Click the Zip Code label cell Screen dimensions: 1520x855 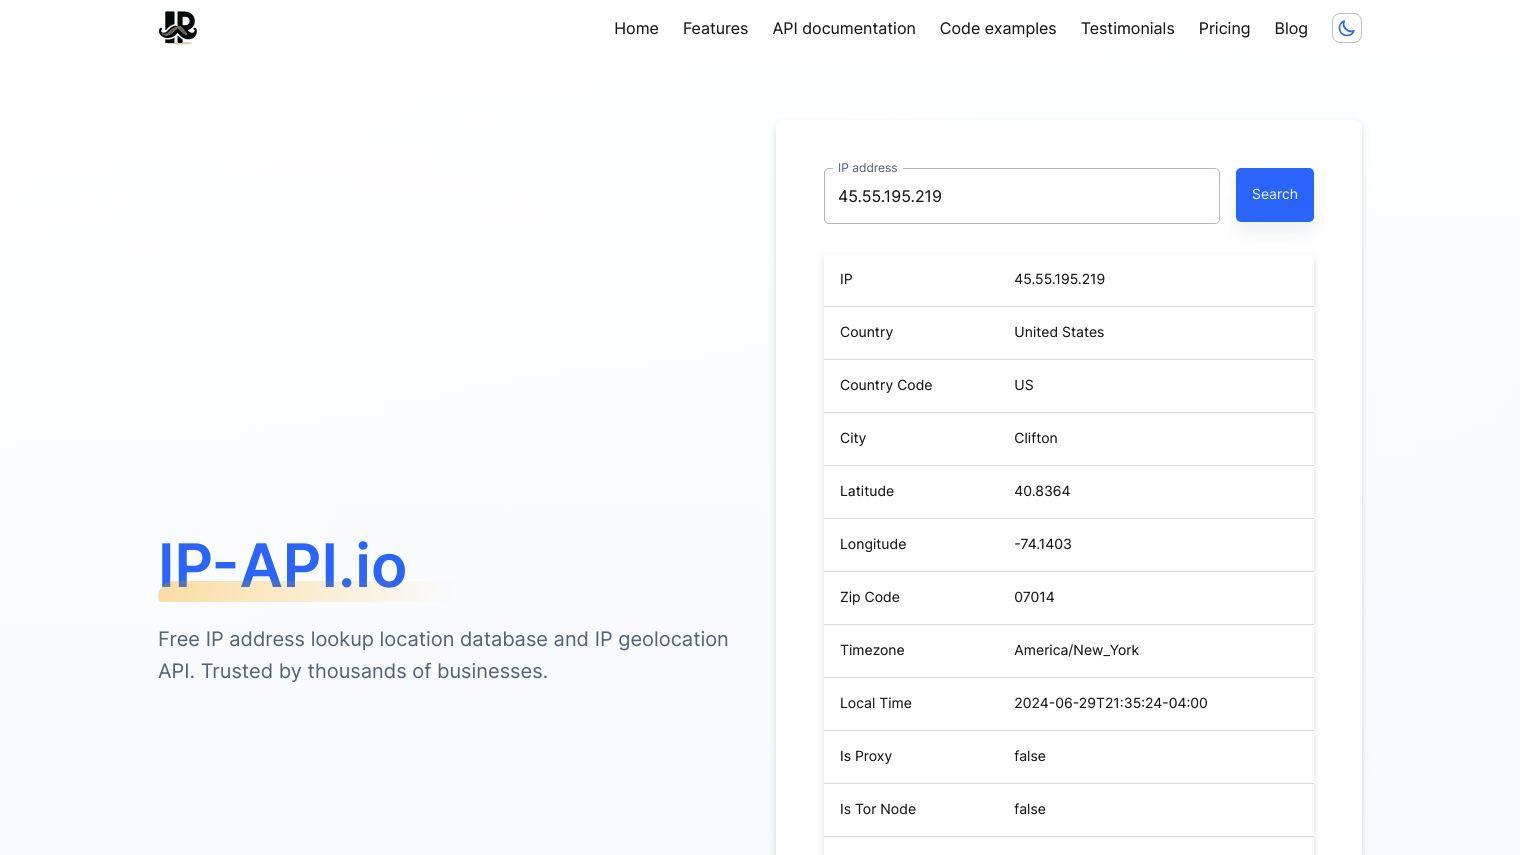click(870, 598)
